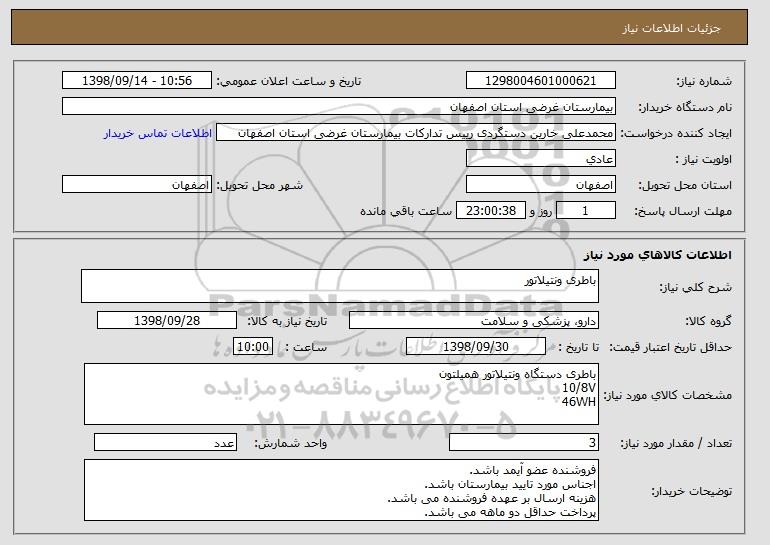Click the label گروه کالا
Image resolution: width=770 pixels, height=545 pixels.
point(708,321)
